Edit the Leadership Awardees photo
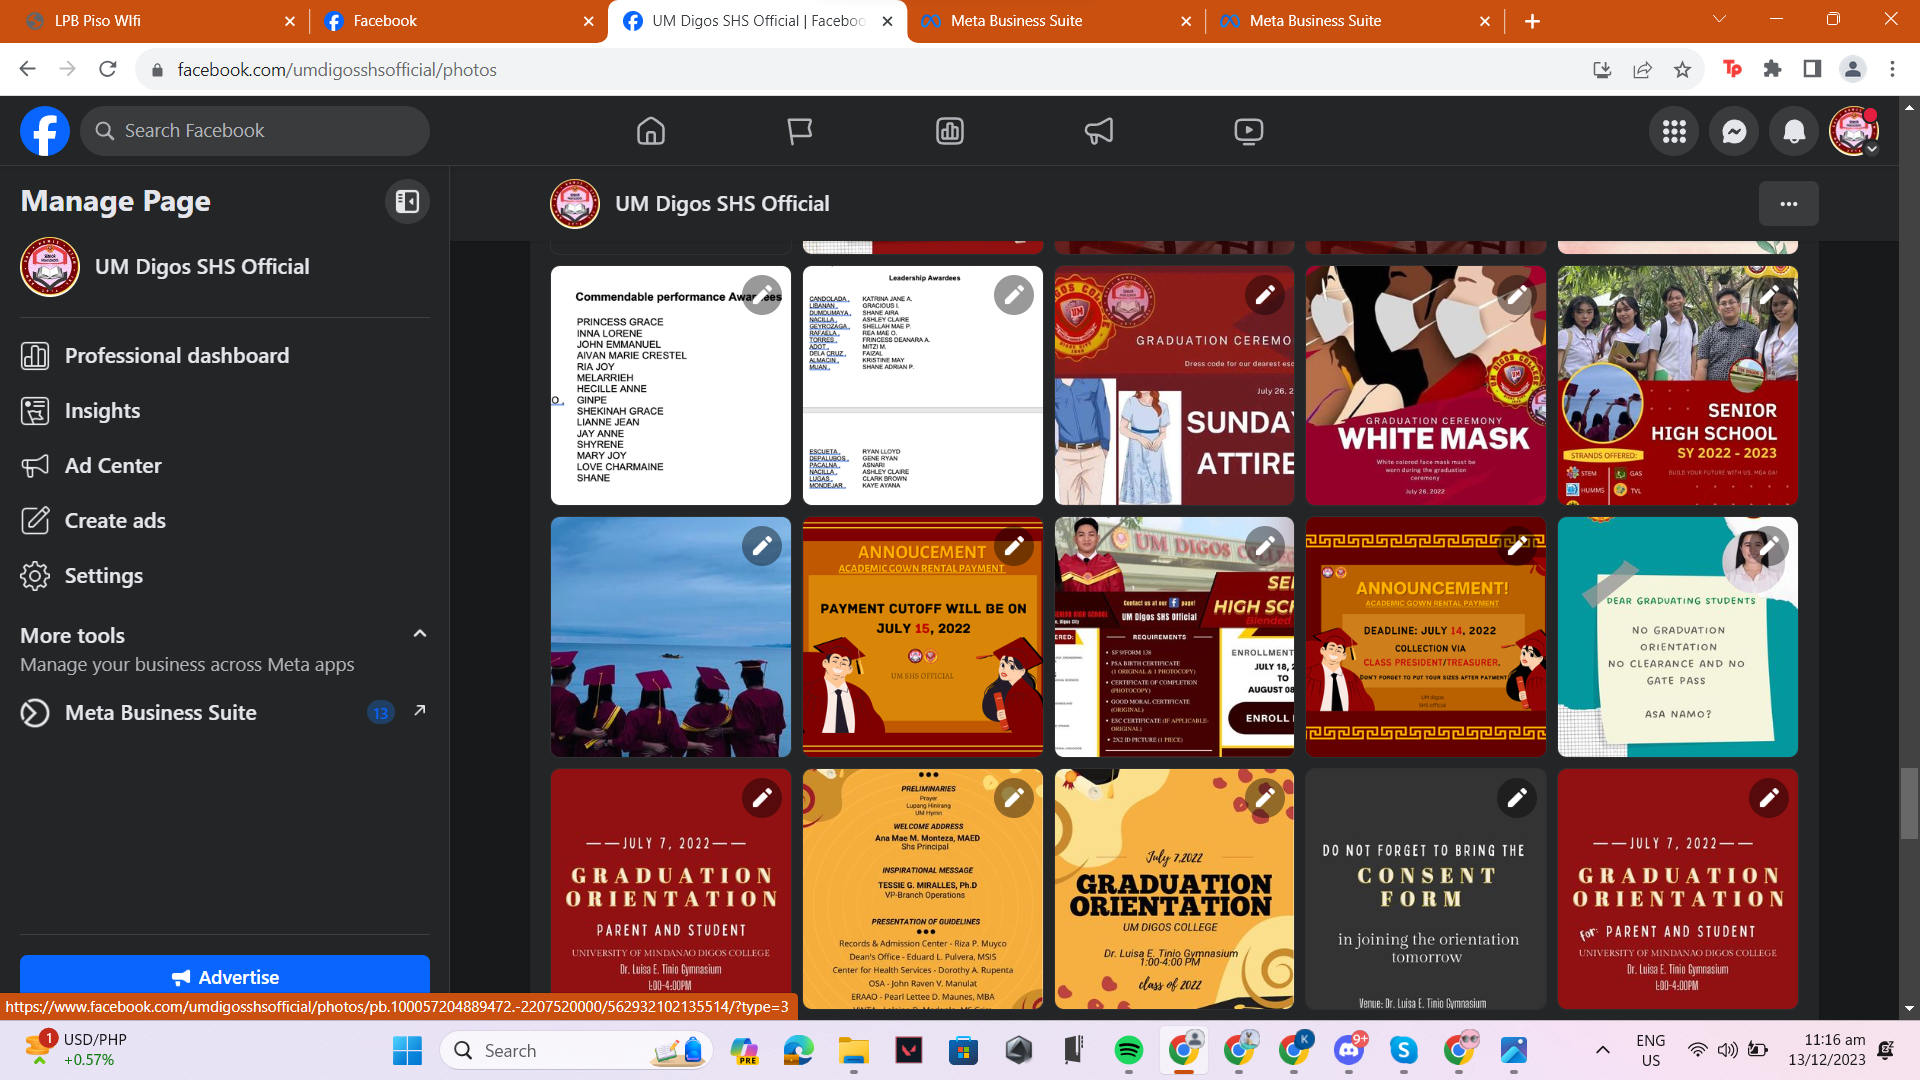This screenshot has width=1920, height=1080. [1014, 295]
